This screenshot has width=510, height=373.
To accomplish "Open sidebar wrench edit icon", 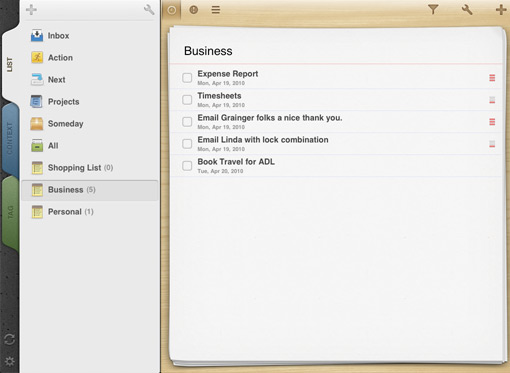I will pos(149,10).
